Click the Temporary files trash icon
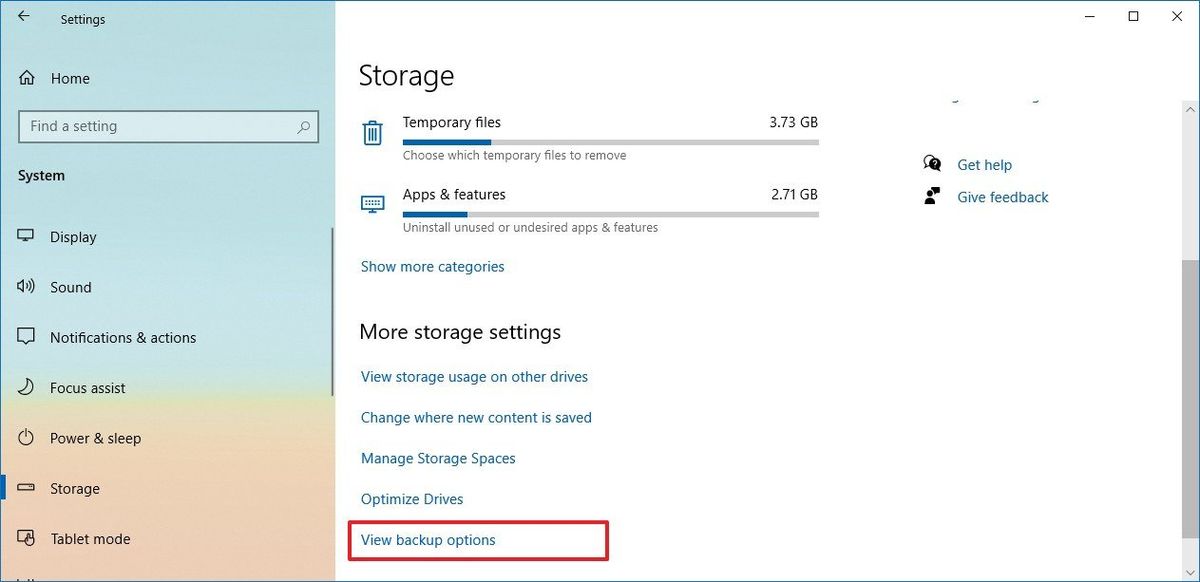 [x=372, y=131]
